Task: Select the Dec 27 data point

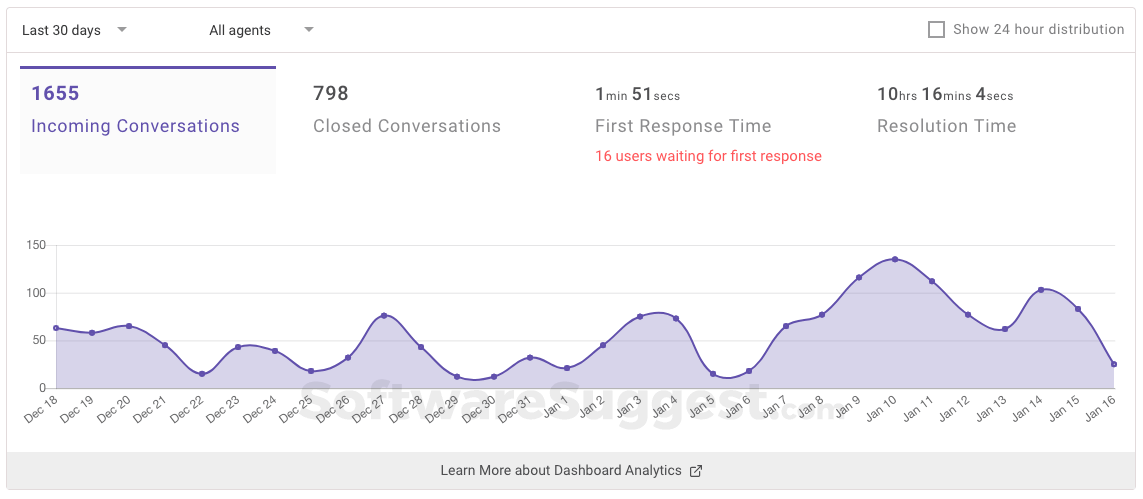Action: click(384, 315)
